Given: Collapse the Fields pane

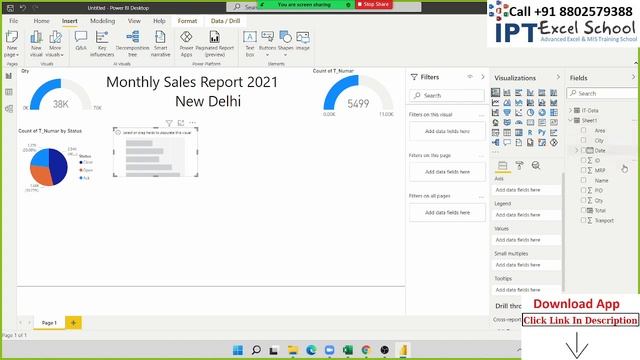Looking at the screenshot, I should pyautogui.click(x=633, y=77).
